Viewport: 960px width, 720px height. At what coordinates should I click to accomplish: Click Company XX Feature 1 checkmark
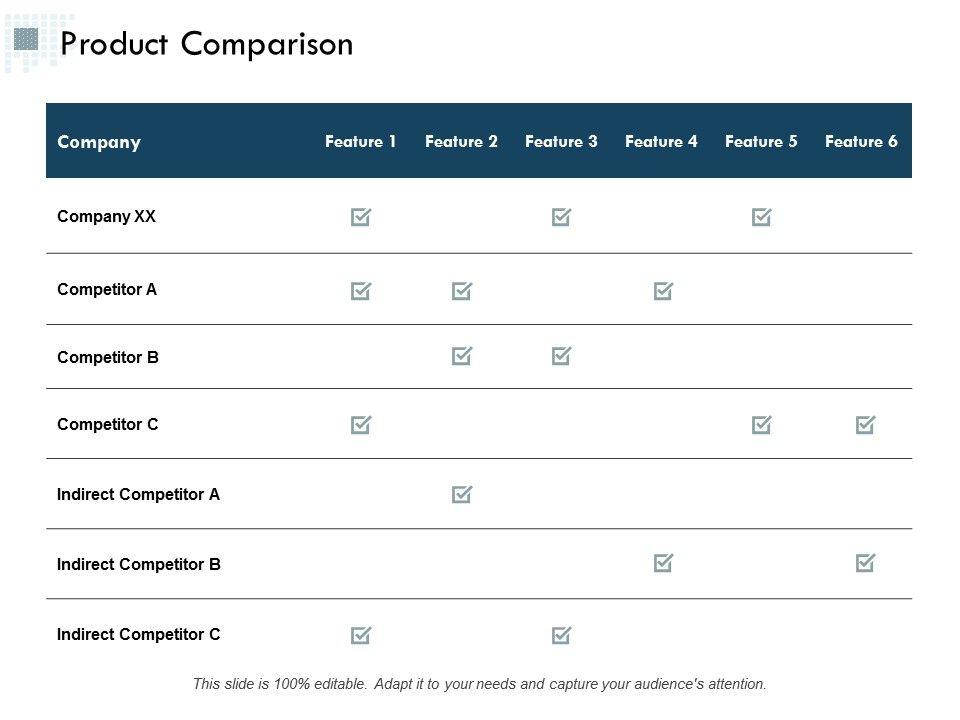[x=361, y=217]
